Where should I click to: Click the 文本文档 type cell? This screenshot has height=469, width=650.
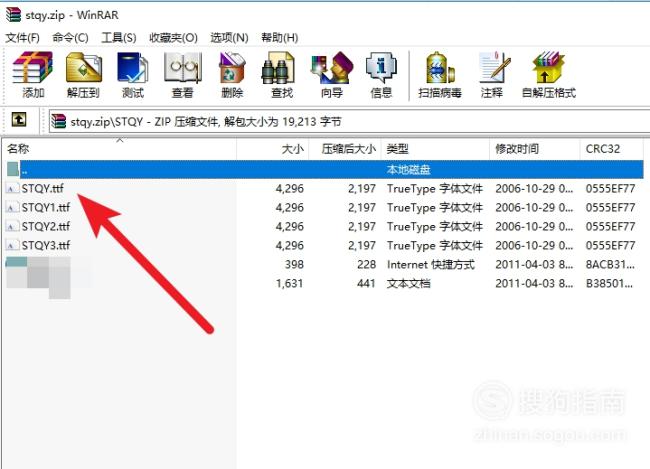coord(409,284)
